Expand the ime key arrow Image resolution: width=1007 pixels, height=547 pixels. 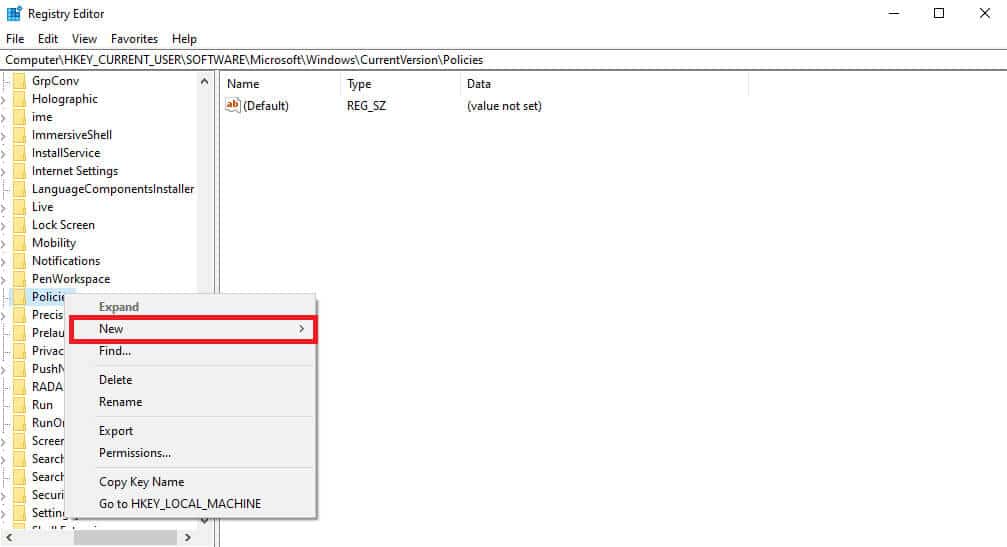4,117
